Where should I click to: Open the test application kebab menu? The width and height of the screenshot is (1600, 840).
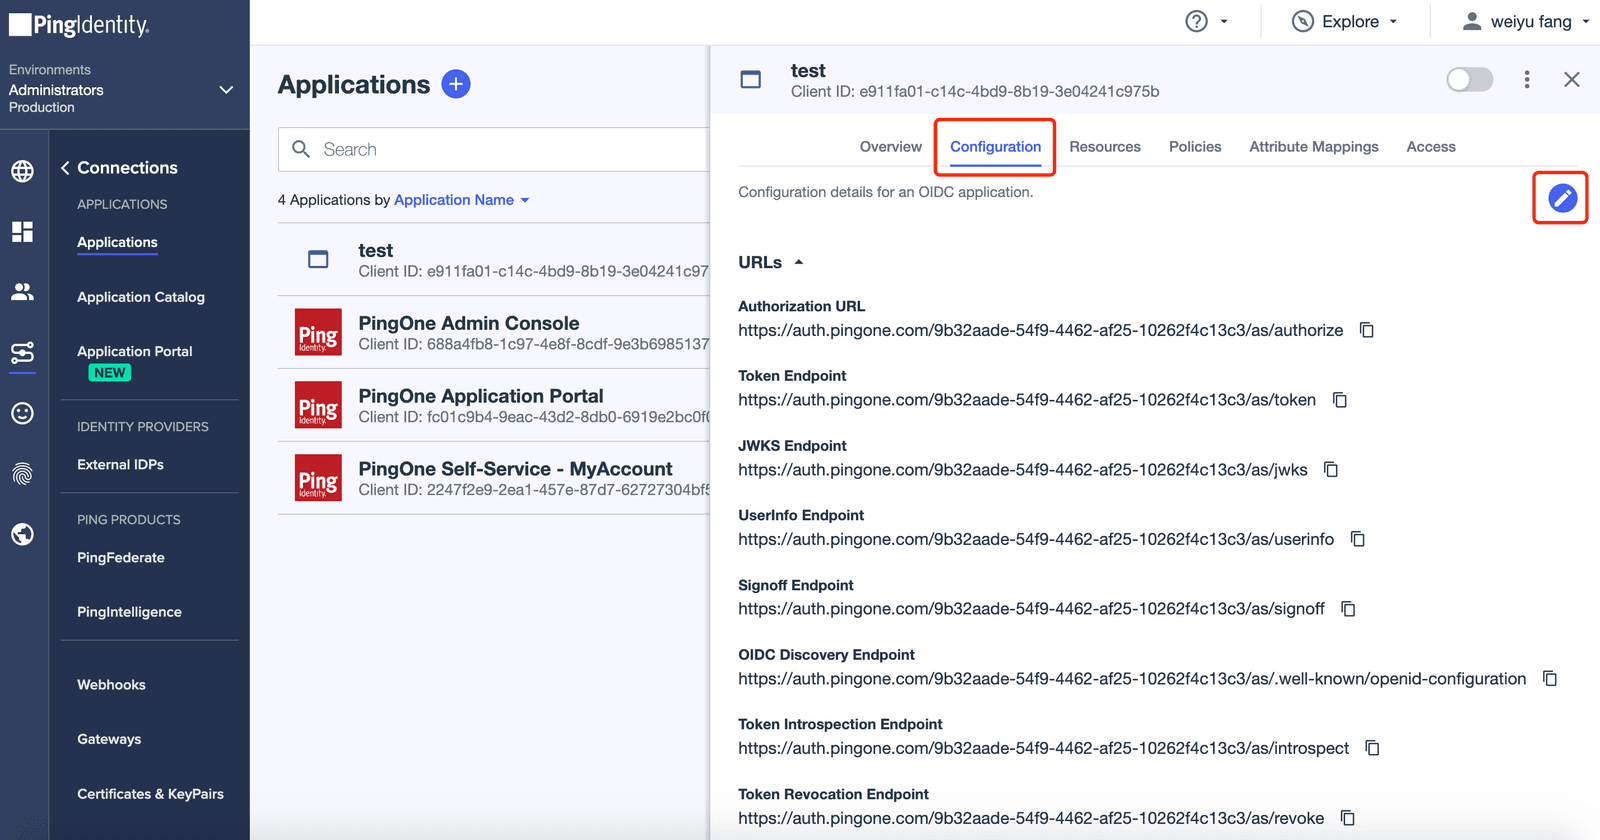click(1526, 79)
